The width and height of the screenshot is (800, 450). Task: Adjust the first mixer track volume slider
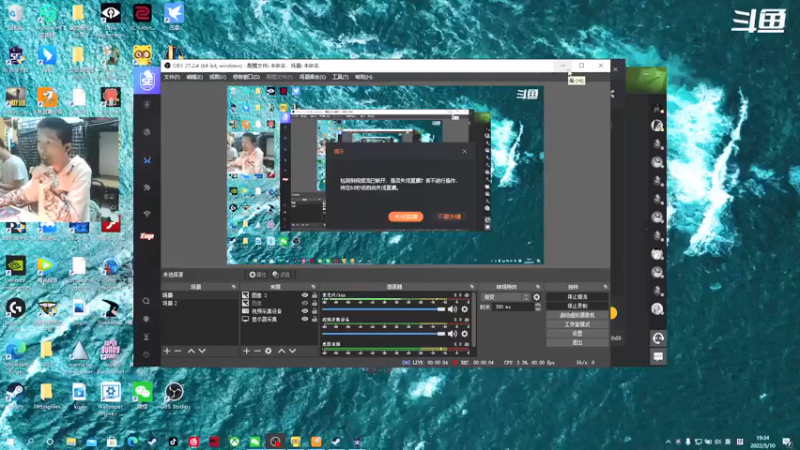[x=384, y=309]
